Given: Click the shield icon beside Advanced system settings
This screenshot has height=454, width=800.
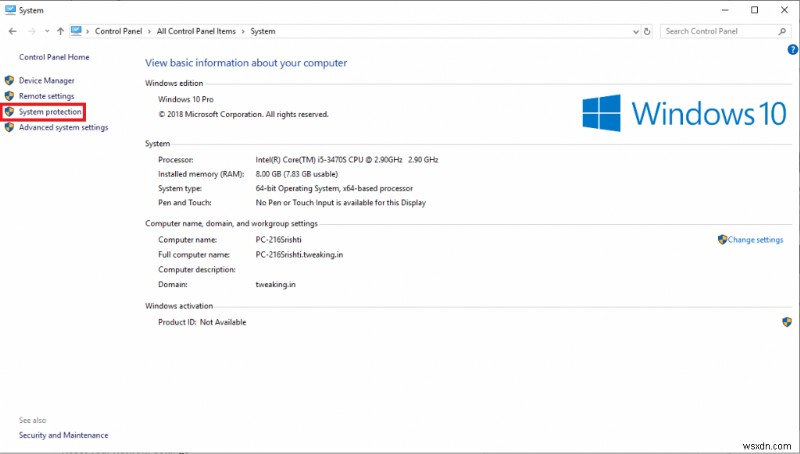Looking at the screenshot, I should point(9,128).
